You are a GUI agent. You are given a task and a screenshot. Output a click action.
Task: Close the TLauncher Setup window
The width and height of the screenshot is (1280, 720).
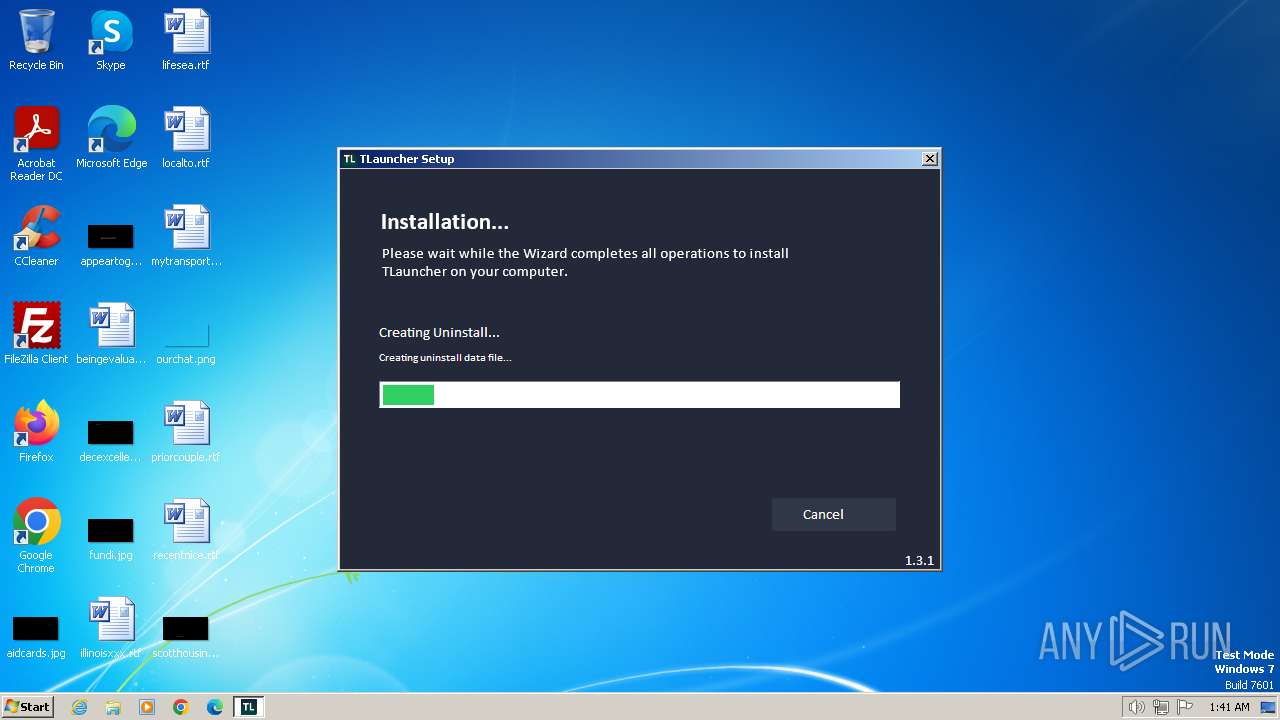click(929, 159)
